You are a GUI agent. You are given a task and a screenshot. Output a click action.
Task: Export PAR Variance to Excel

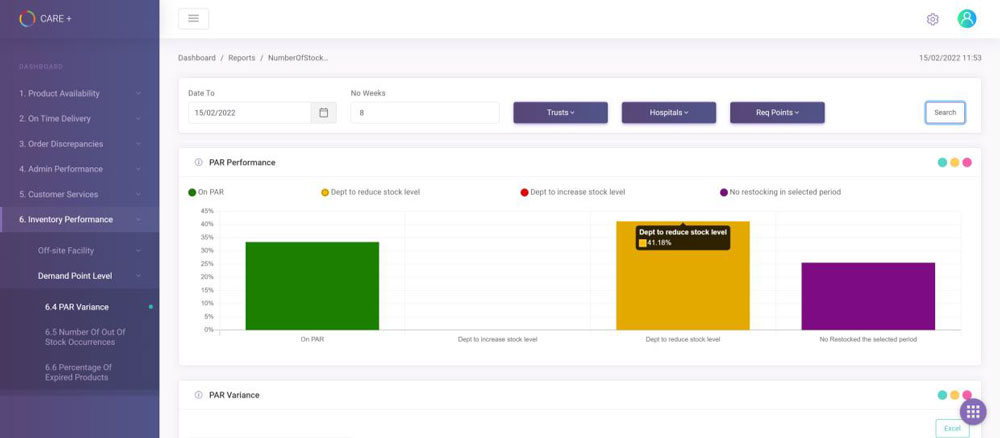(952, 428)
